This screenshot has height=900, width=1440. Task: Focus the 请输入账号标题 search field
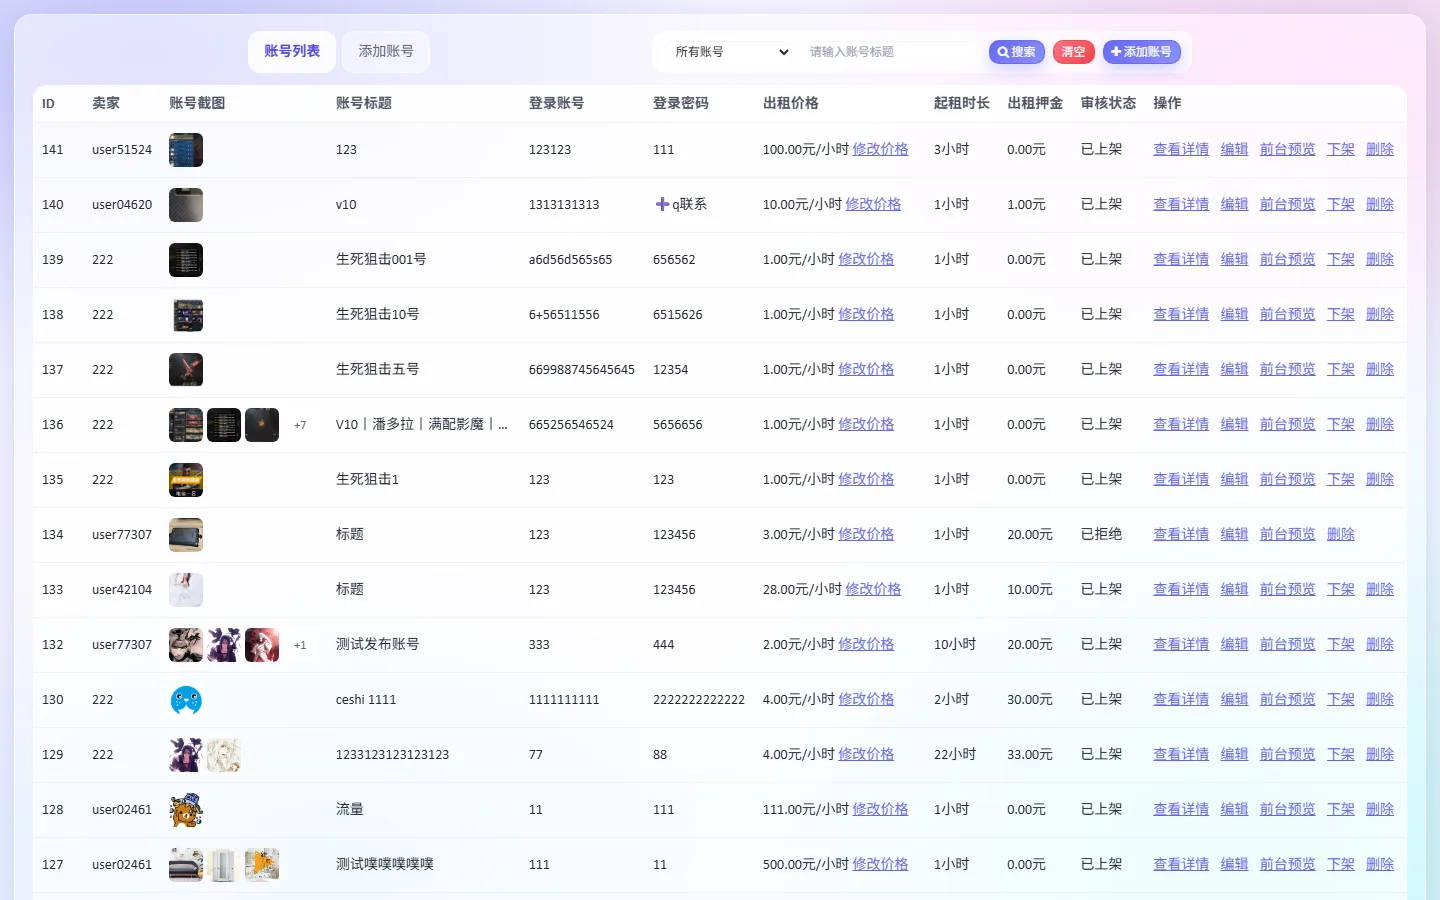click(x=890, y=52)
